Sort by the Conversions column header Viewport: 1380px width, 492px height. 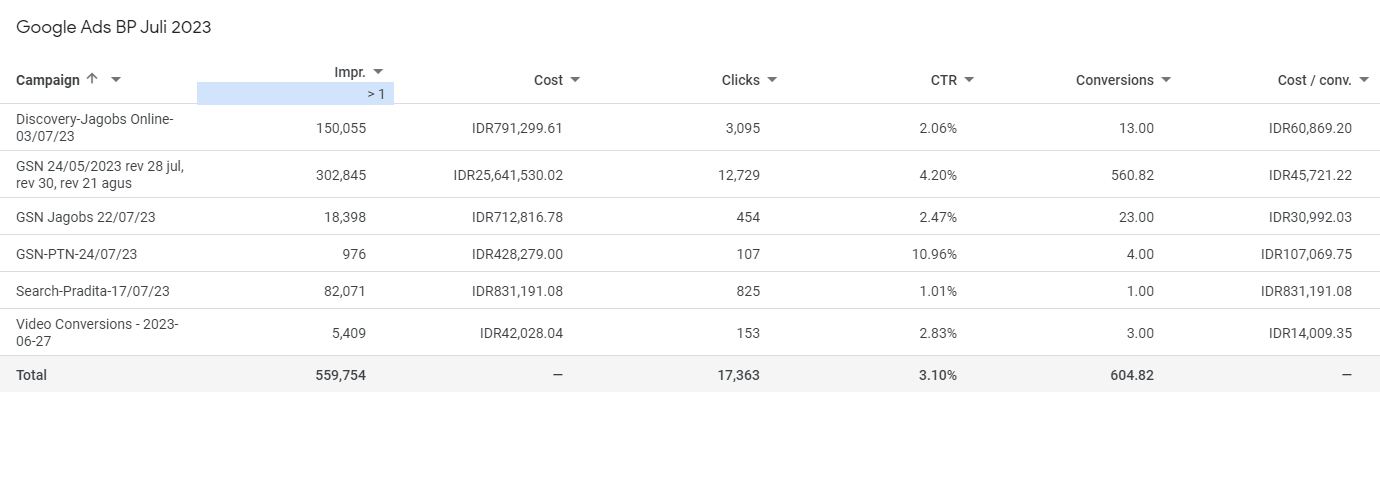[x=1114, y=80]
